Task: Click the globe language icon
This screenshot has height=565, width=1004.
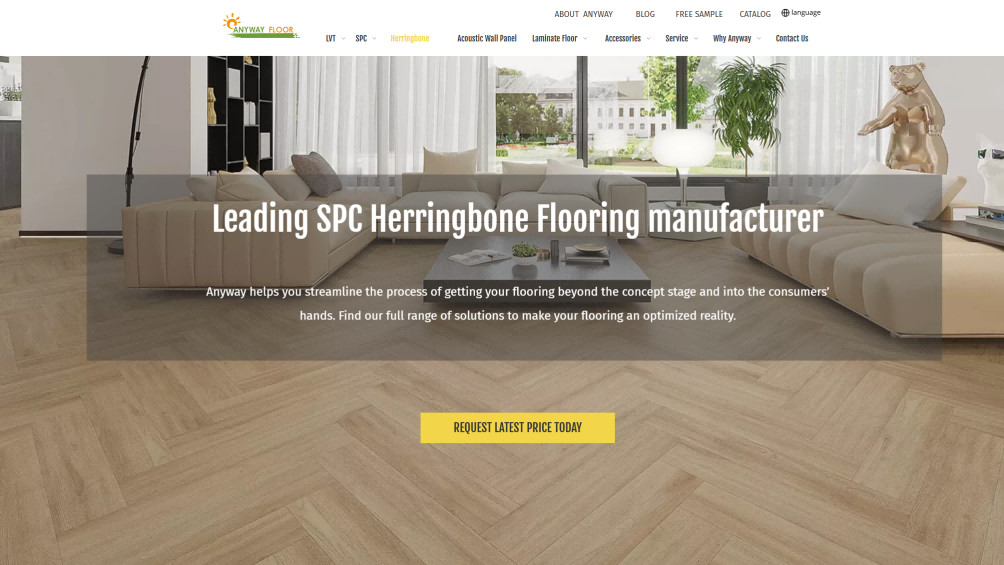Action: (785, 13)
